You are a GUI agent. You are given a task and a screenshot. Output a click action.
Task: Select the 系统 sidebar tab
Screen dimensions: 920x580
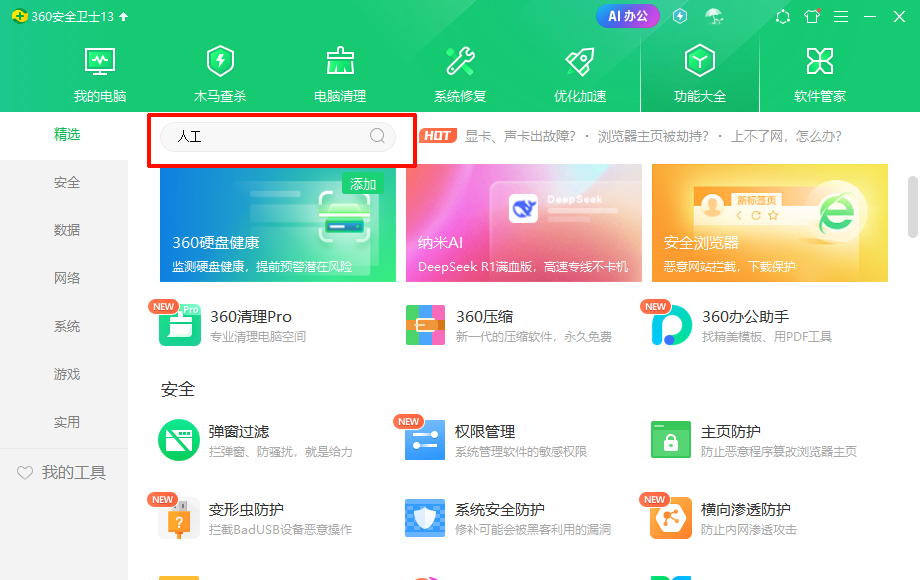pyautogui.click(x=66, y=326)
